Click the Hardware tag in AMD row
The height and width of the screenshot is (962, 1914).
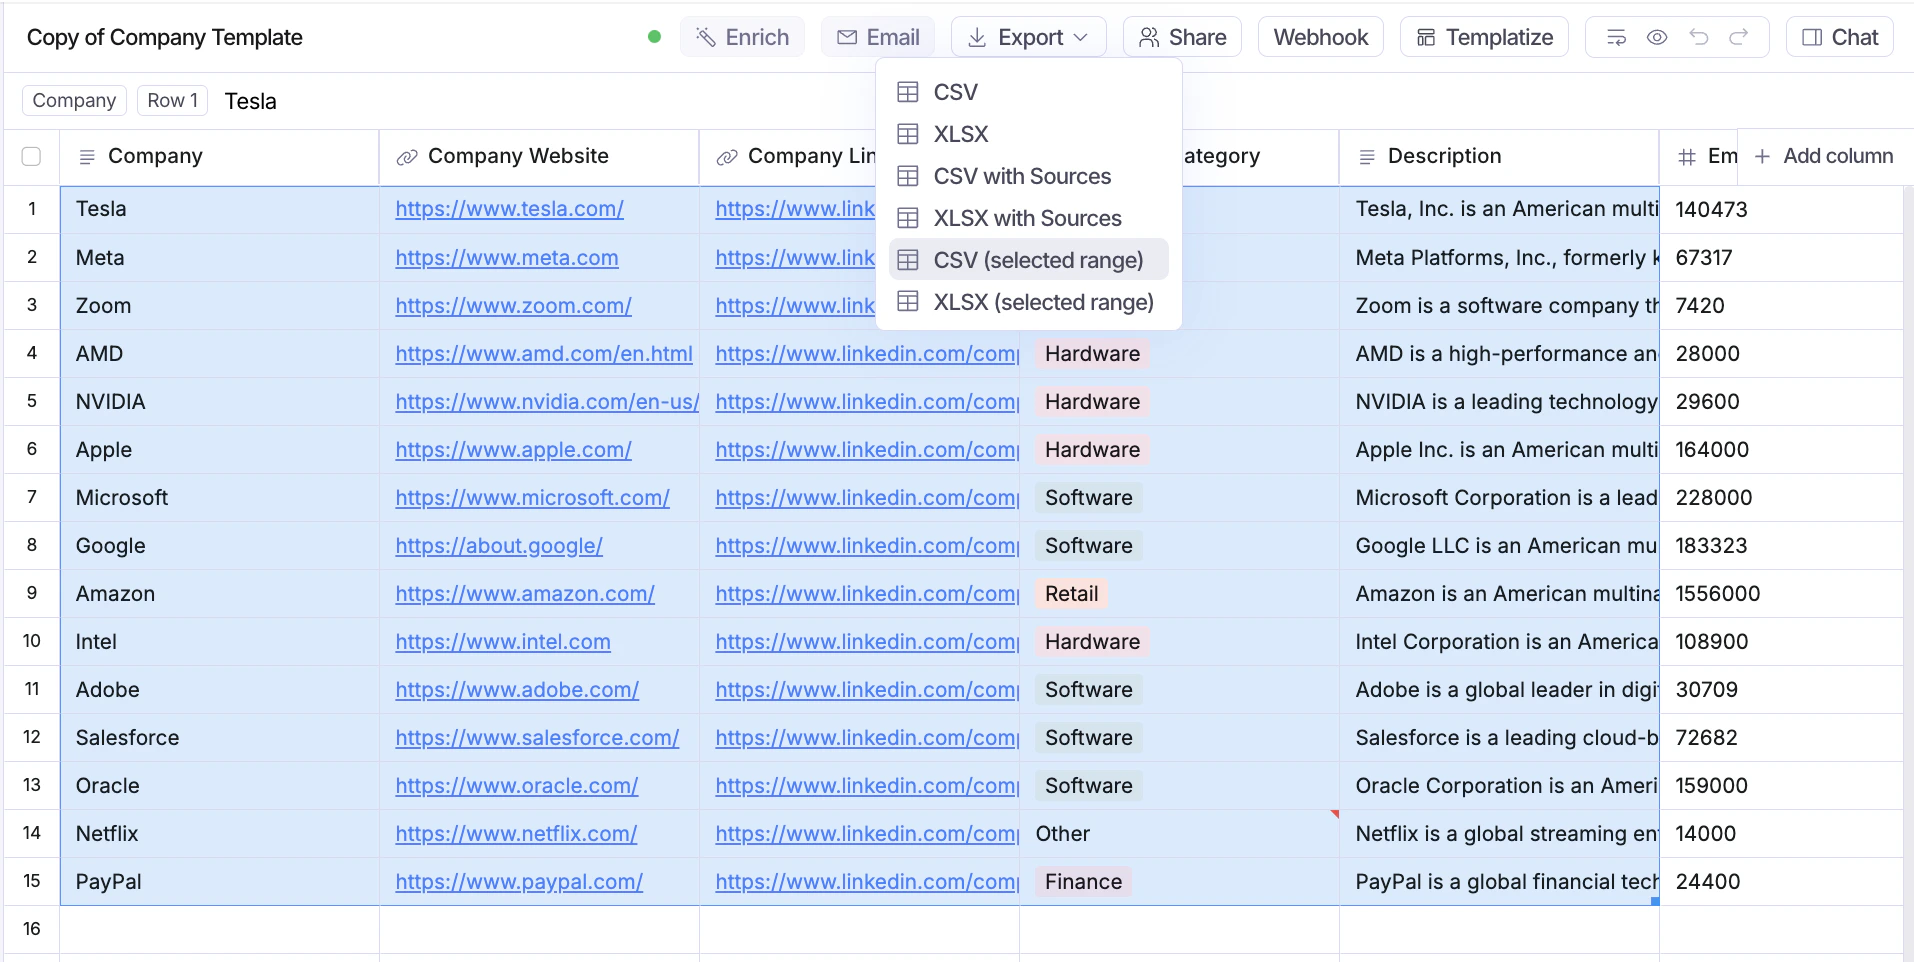coord(1093,354)
